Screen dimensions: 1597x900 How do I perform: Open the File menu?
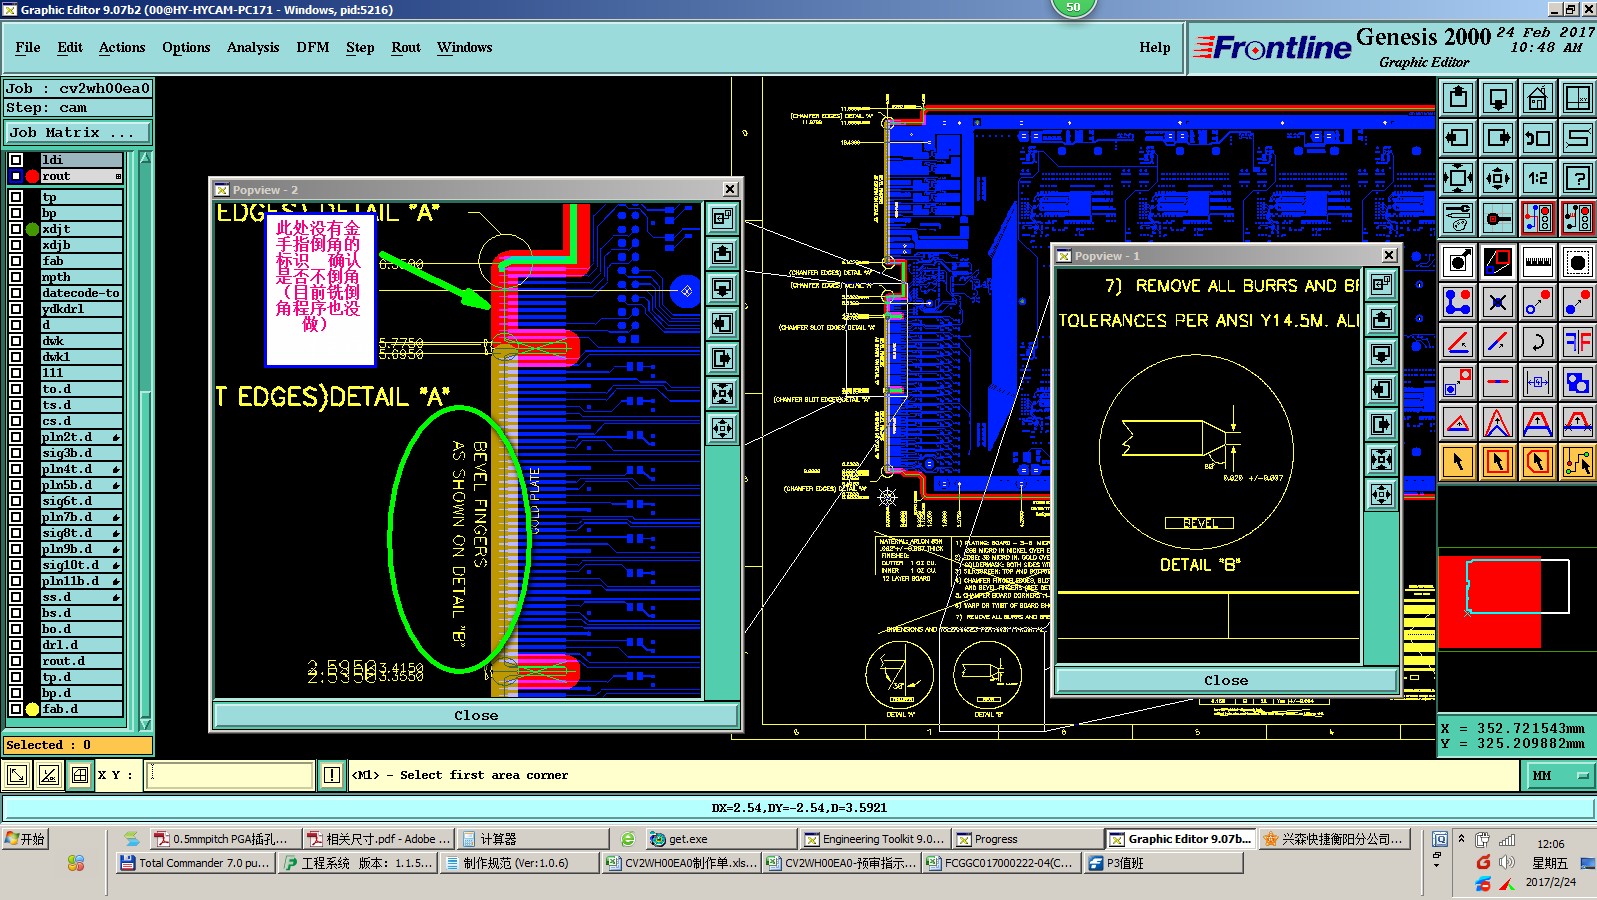coord(28,47)
